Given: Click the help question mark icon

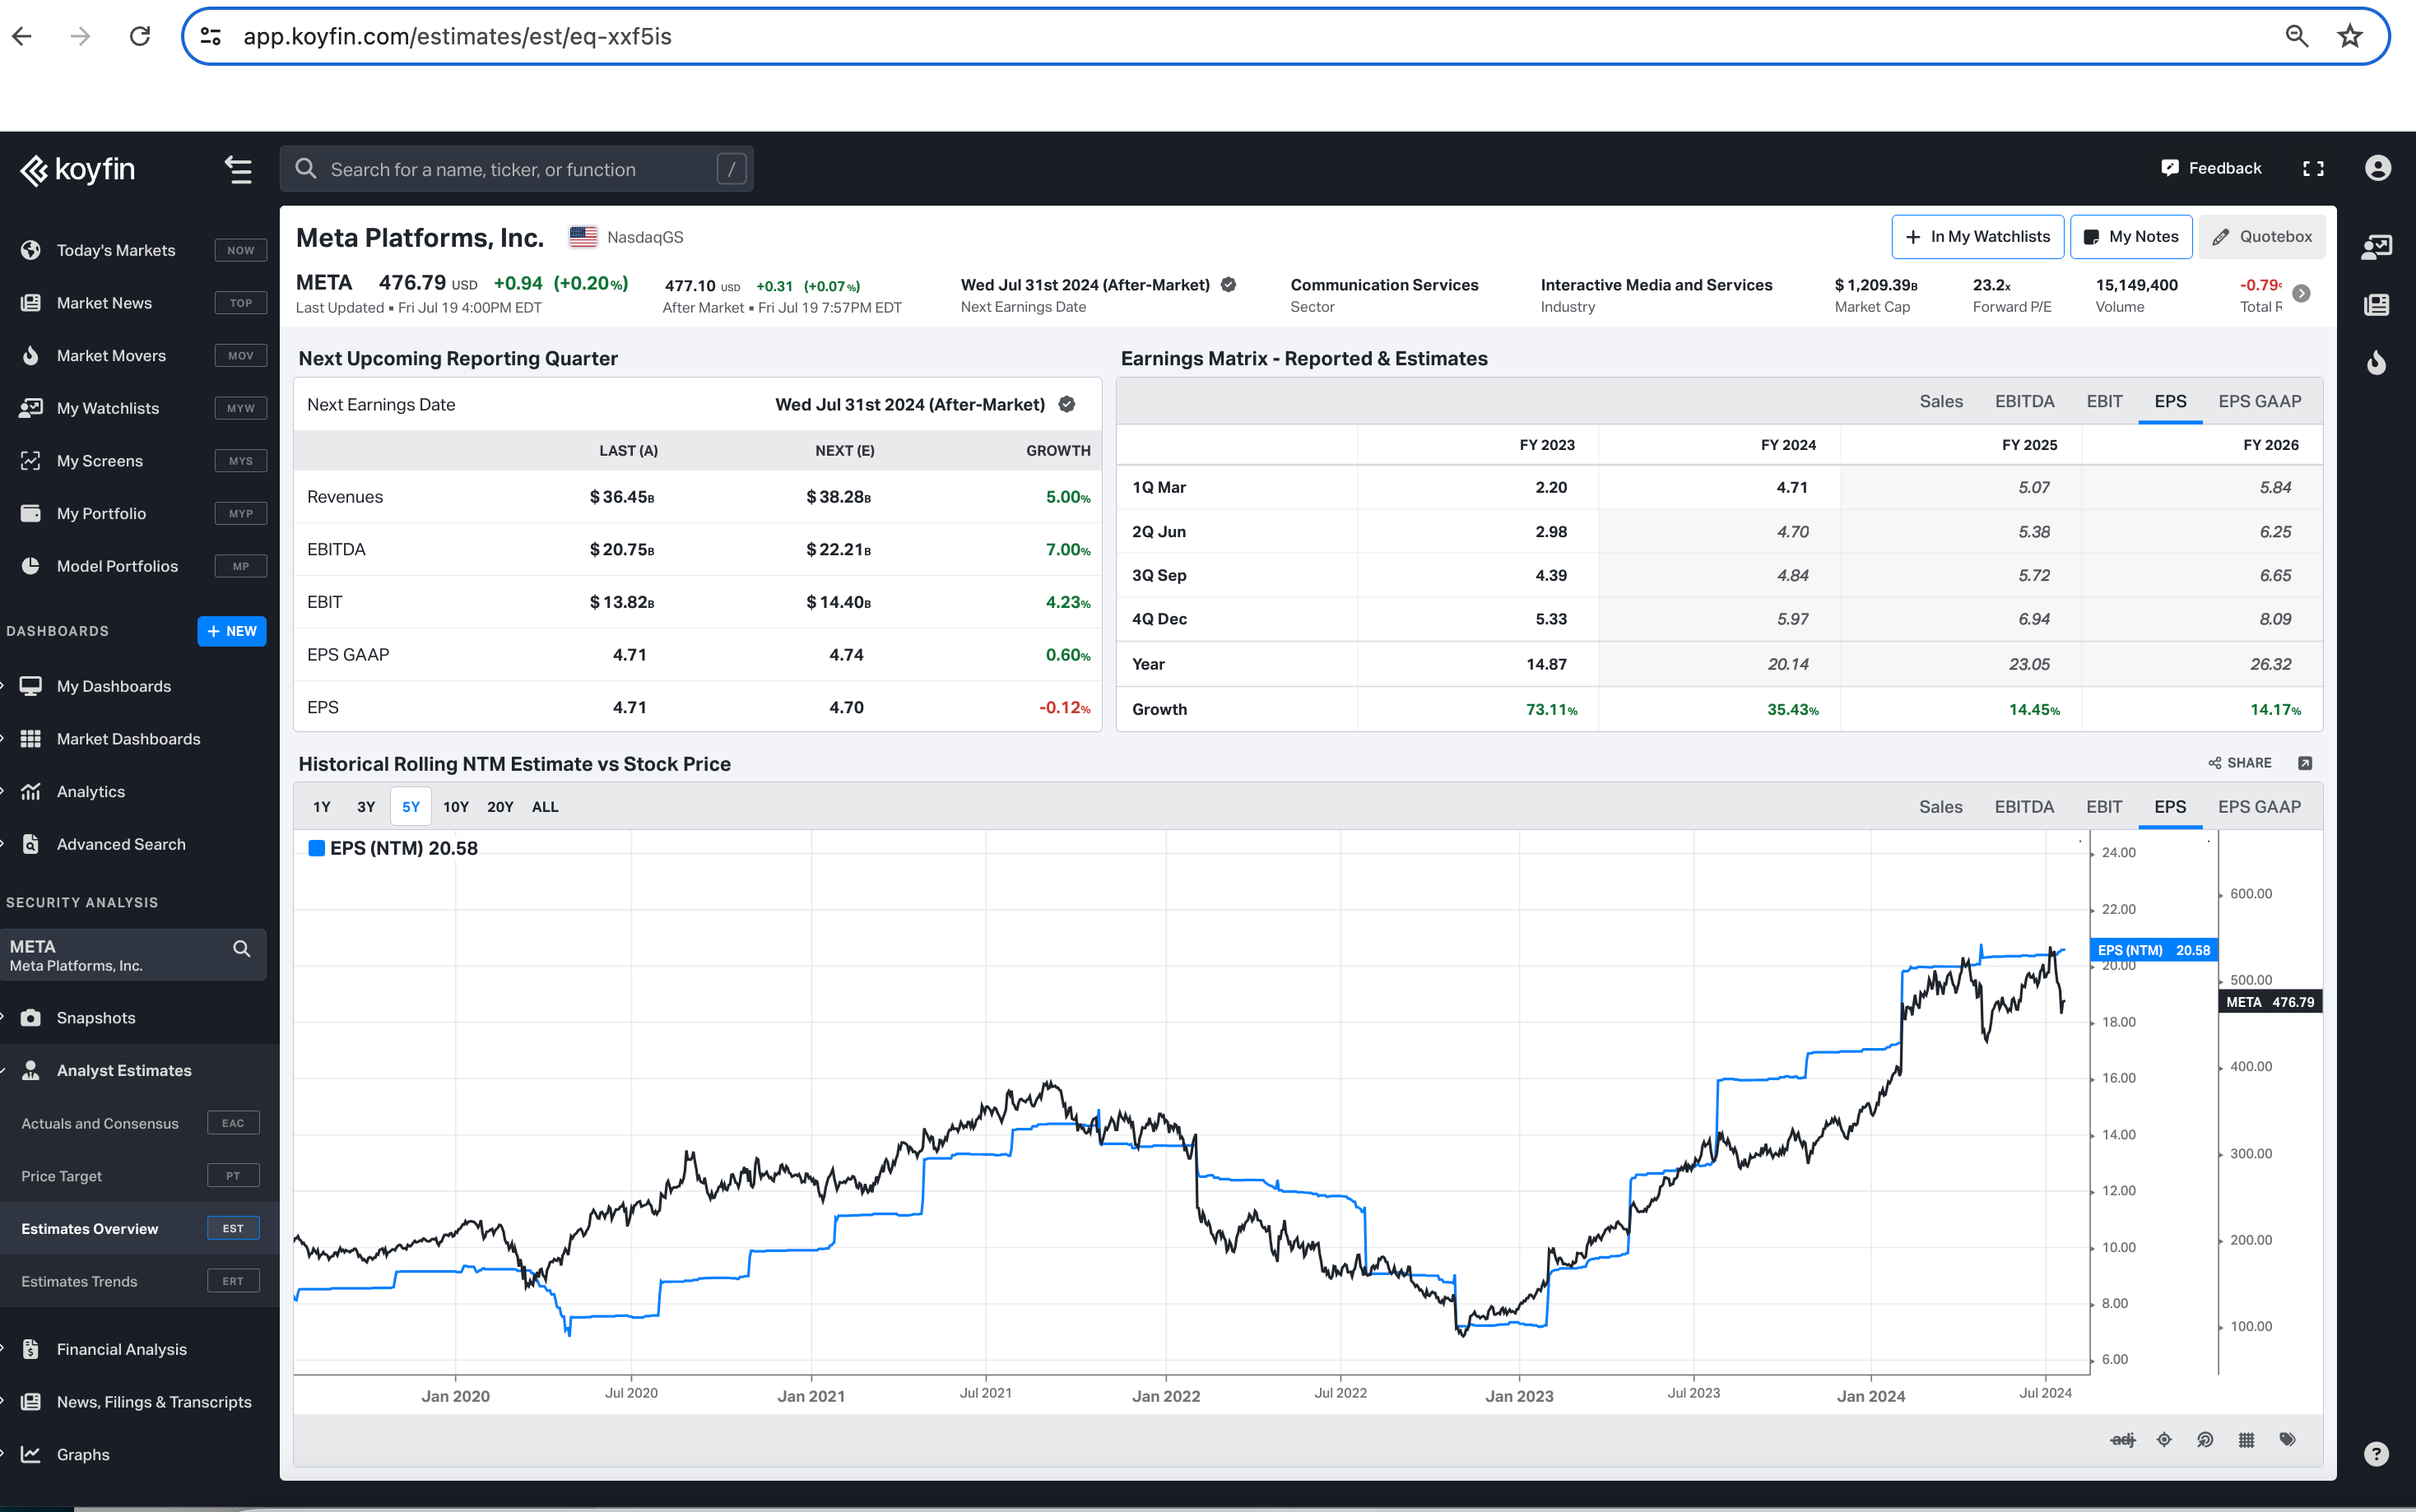Looking at the screenshot, I should (x=2376, y=1454).
